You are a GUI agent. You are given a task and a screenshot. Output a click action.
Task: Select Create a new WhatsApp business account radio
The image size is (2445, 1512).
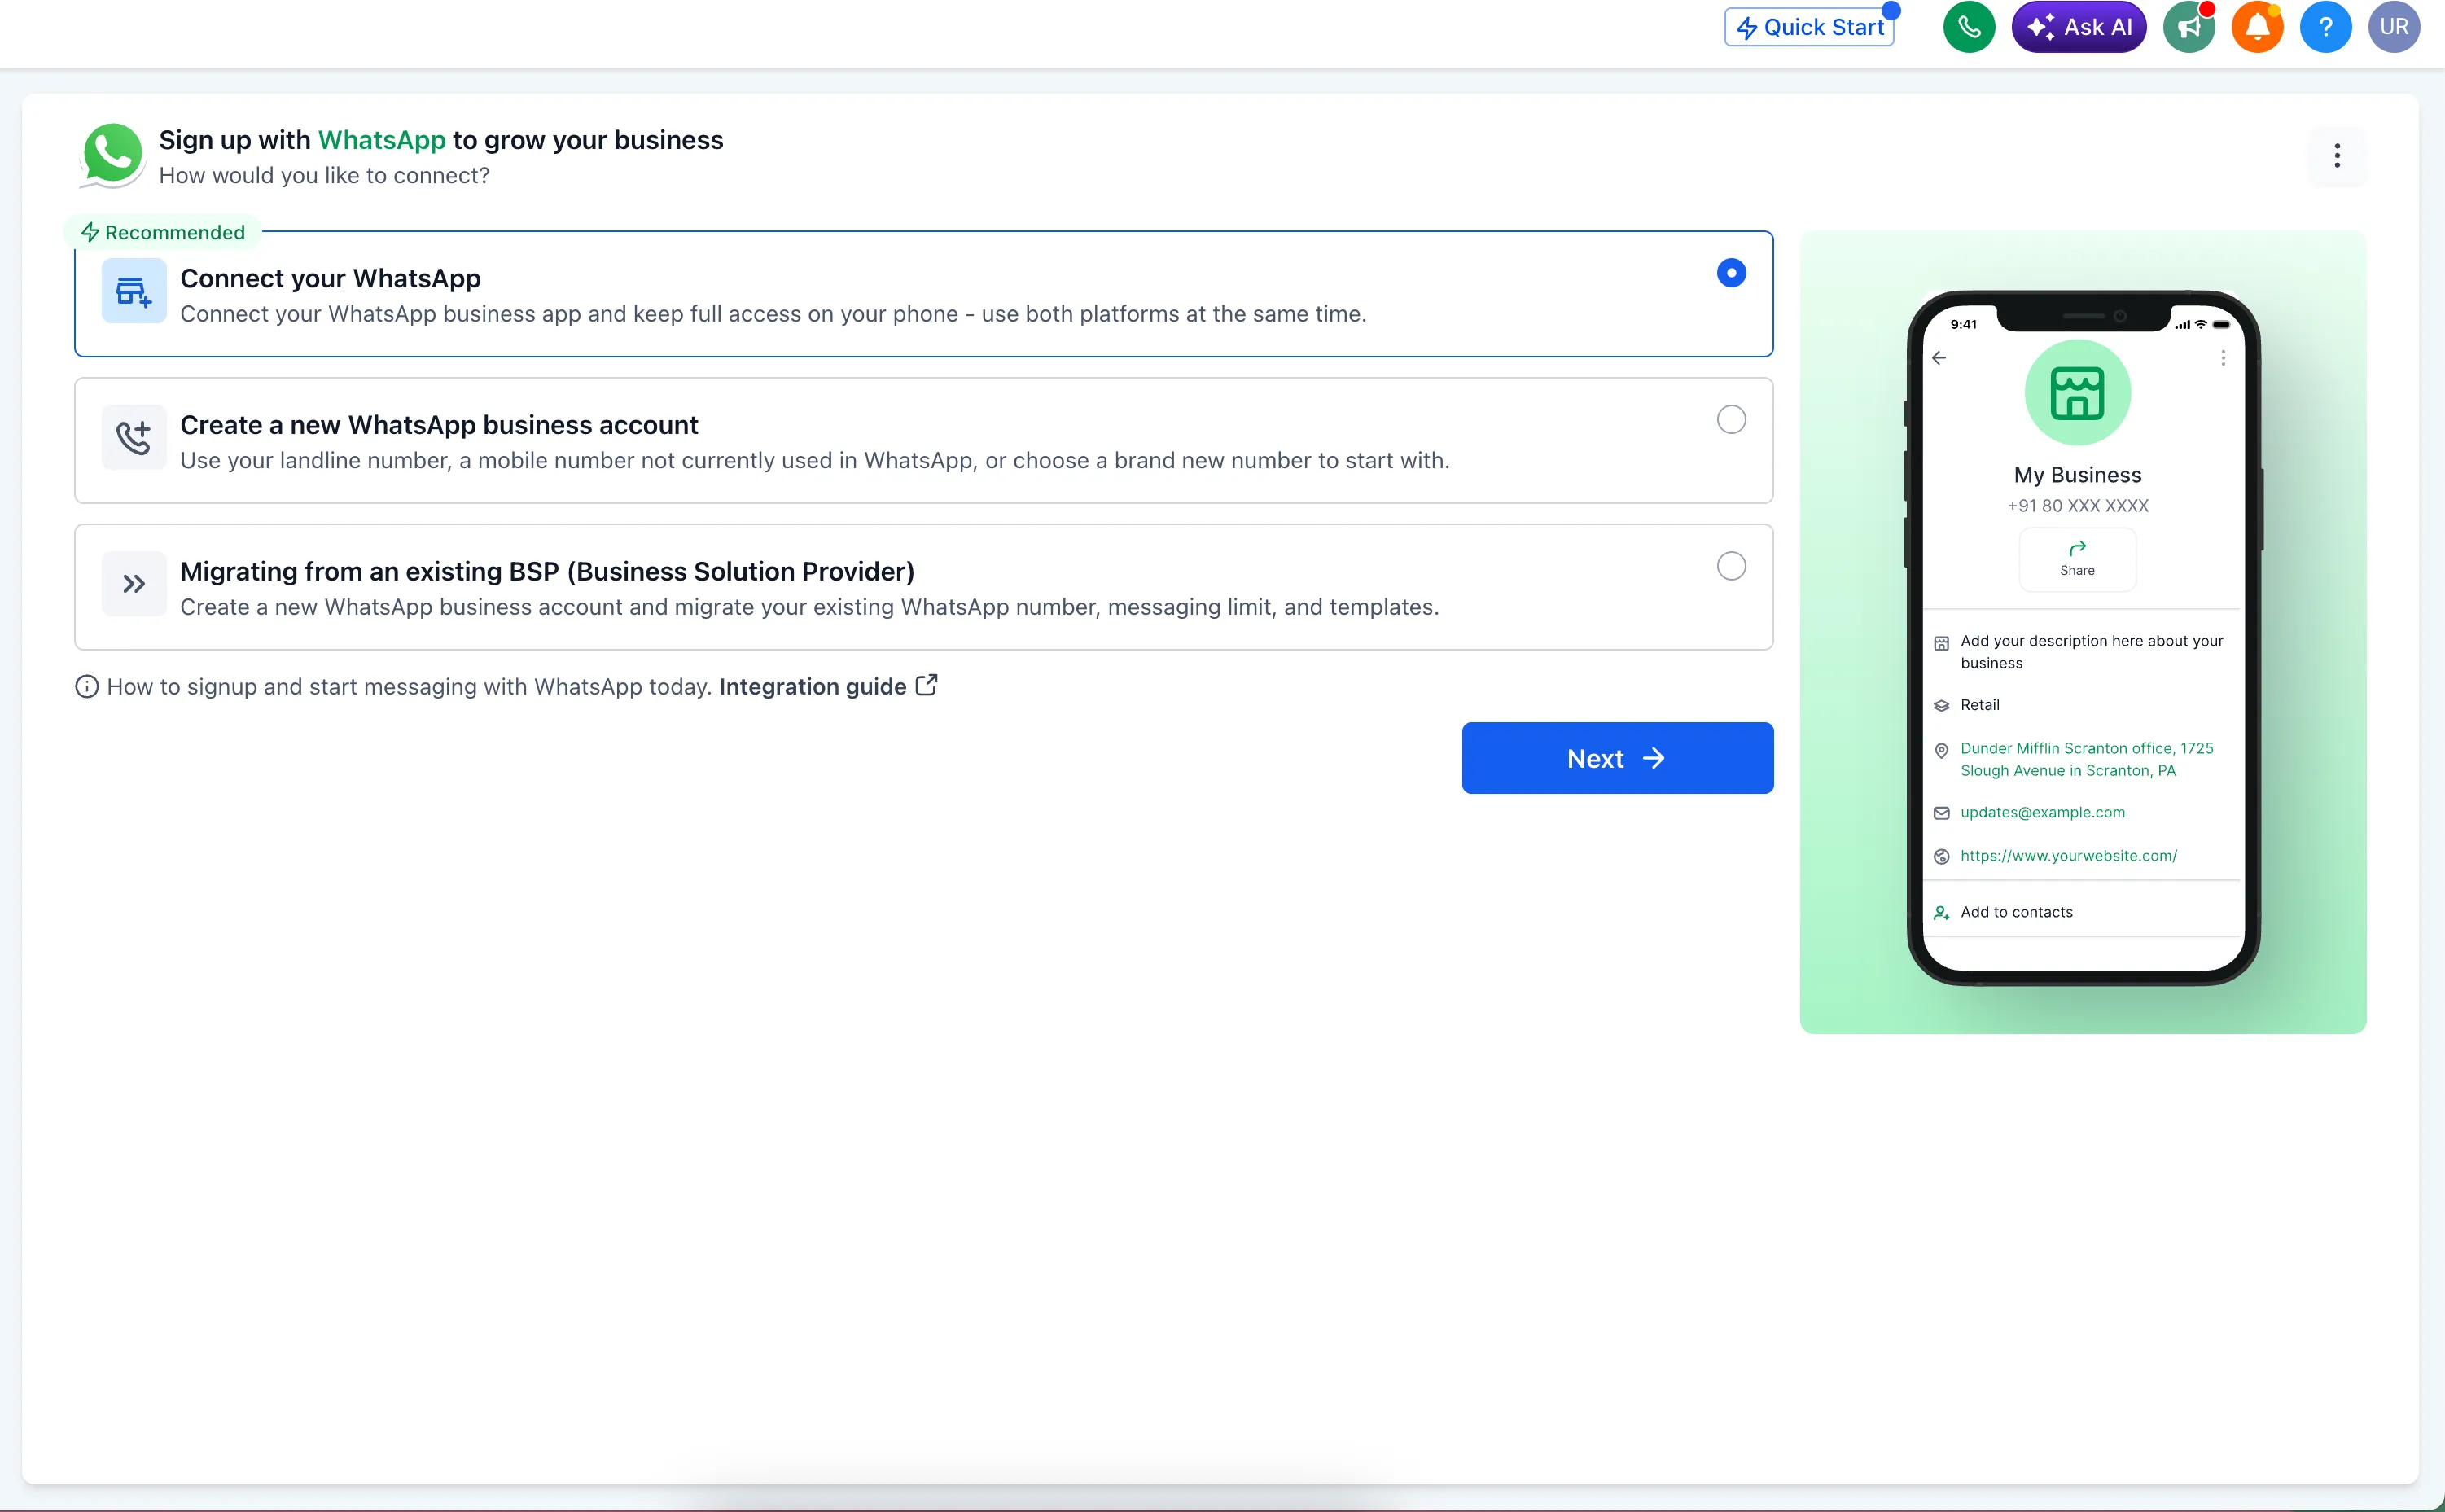tap(1731, 419)
